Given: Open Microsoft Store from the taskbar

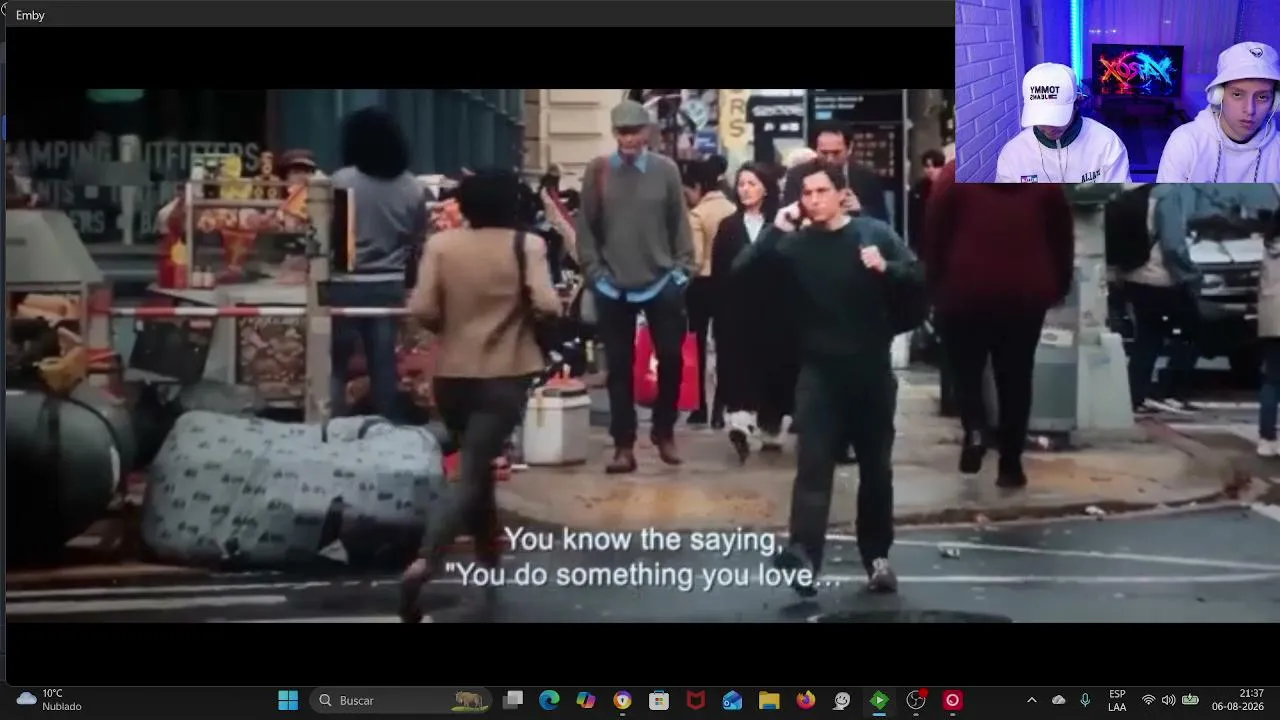Looking at the screenshot, I should pos(659,700).
